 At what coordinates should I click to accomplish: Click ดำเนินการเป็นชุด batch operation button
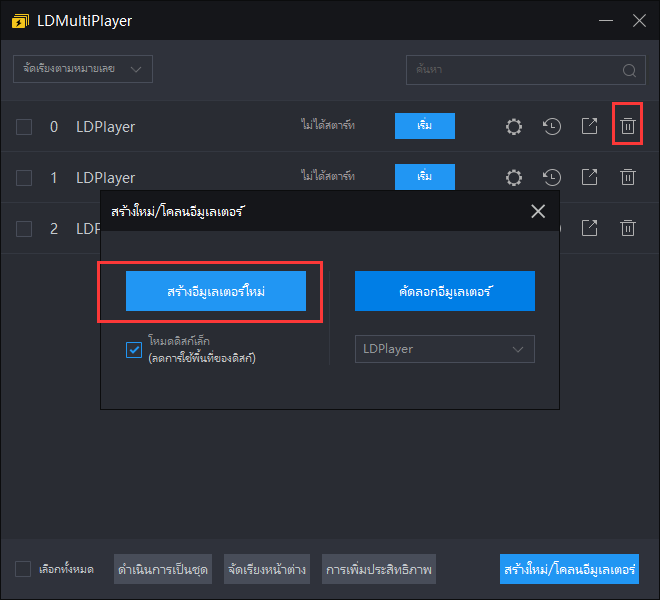click(163, 569)
